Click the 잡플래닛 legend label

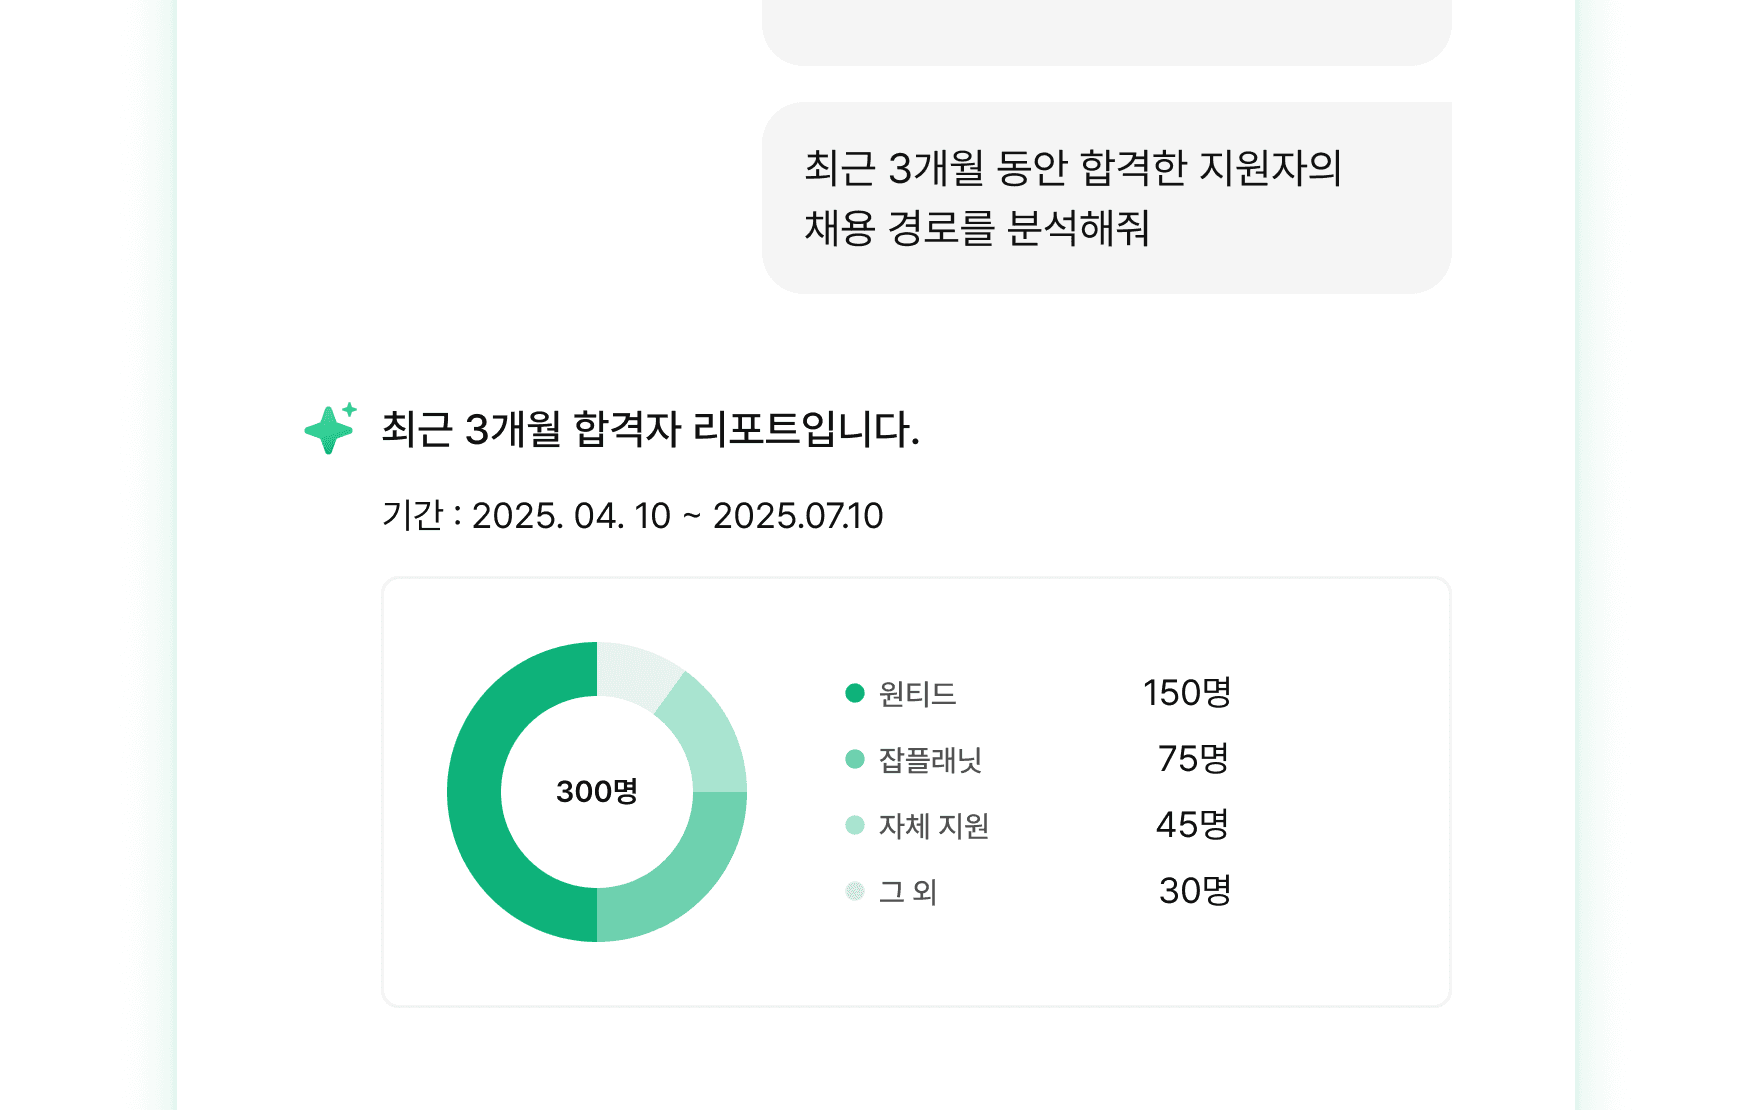click(930, 760)
